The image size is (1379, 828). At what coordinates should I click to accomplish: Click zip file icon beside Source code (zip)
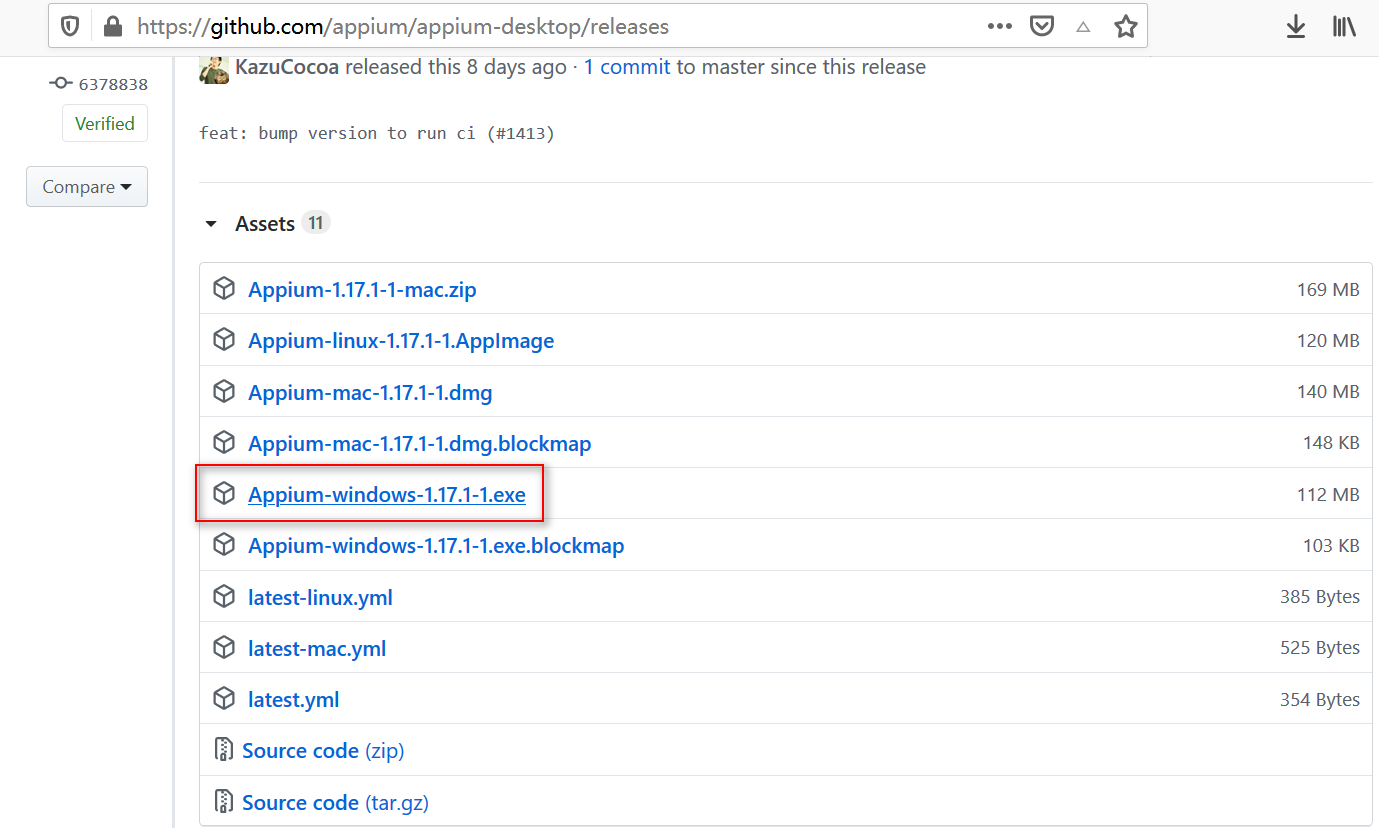[x=224, y=750]
